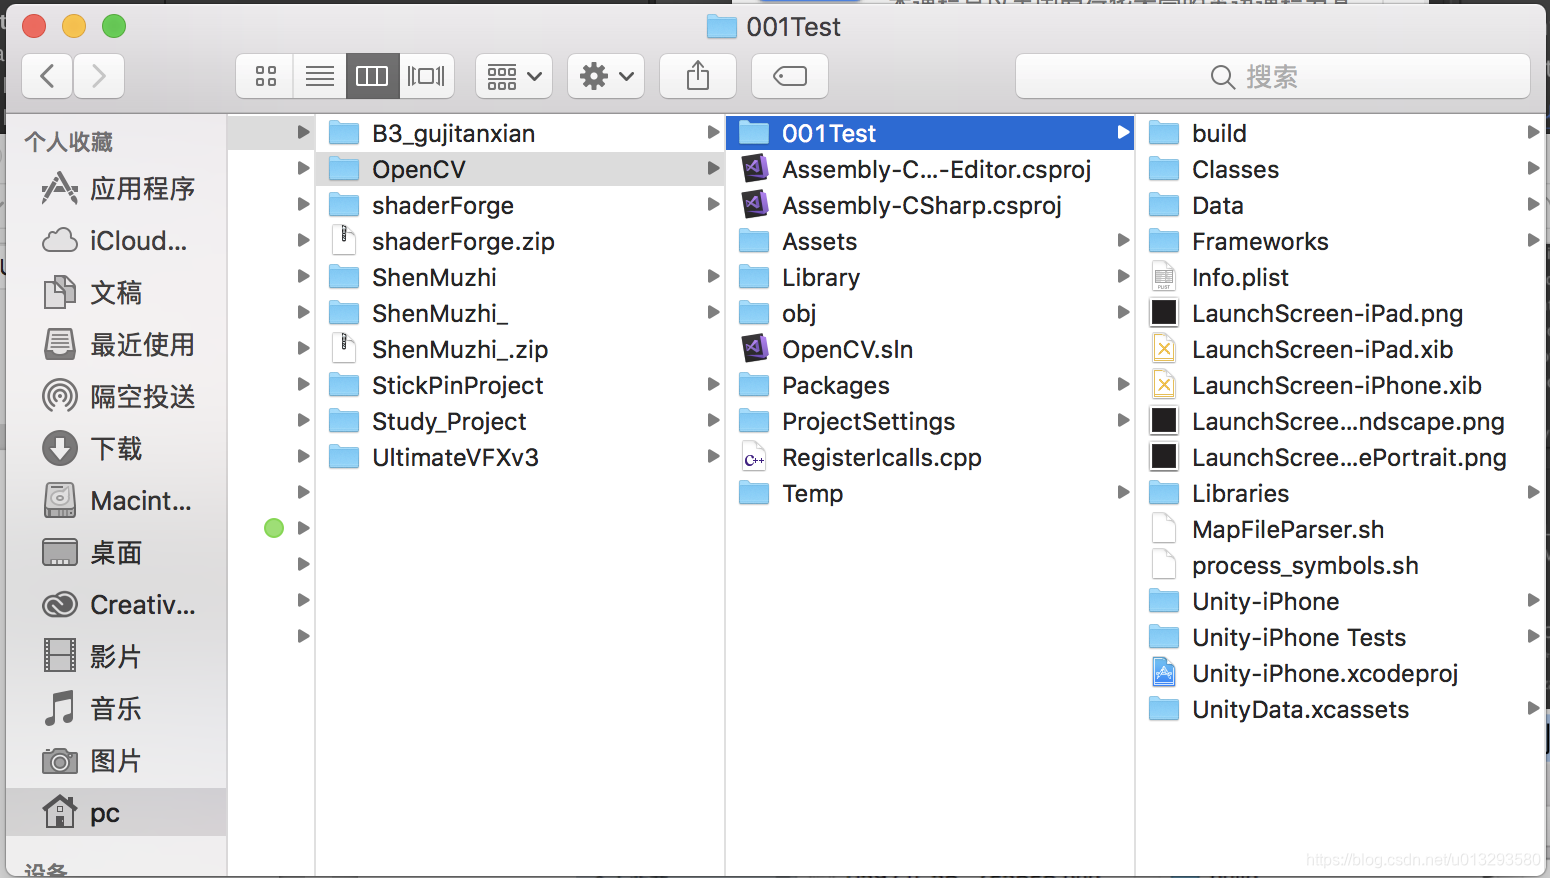
Task: Click the edit tags button
Action: [790, 76]
